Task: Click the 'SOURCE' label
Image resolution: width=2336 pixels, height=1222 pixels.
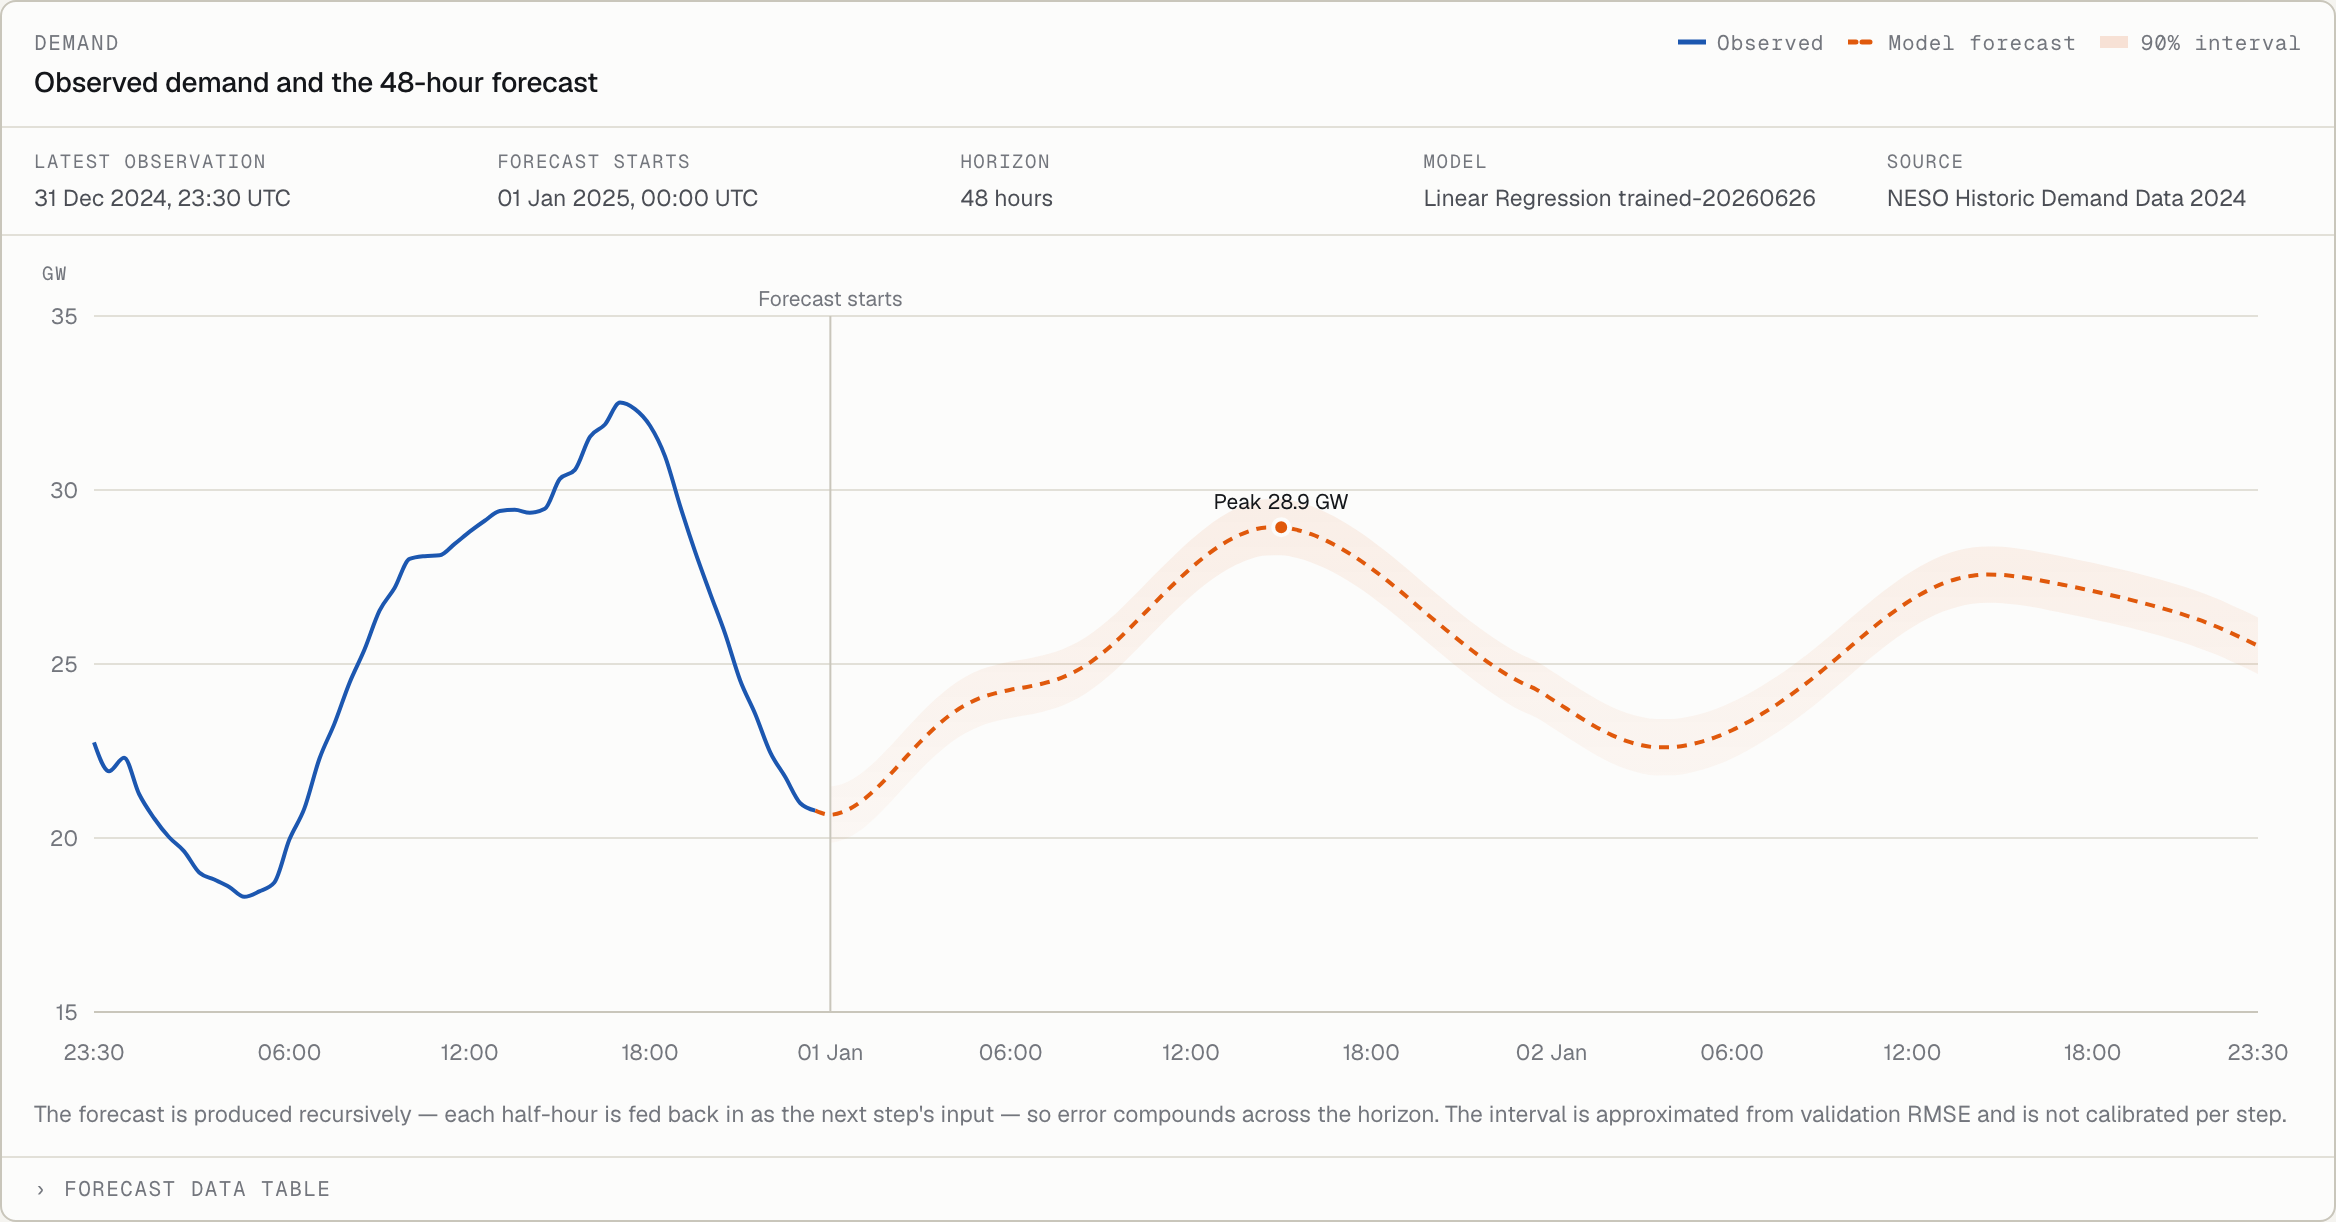Action: pos(1925,162)
